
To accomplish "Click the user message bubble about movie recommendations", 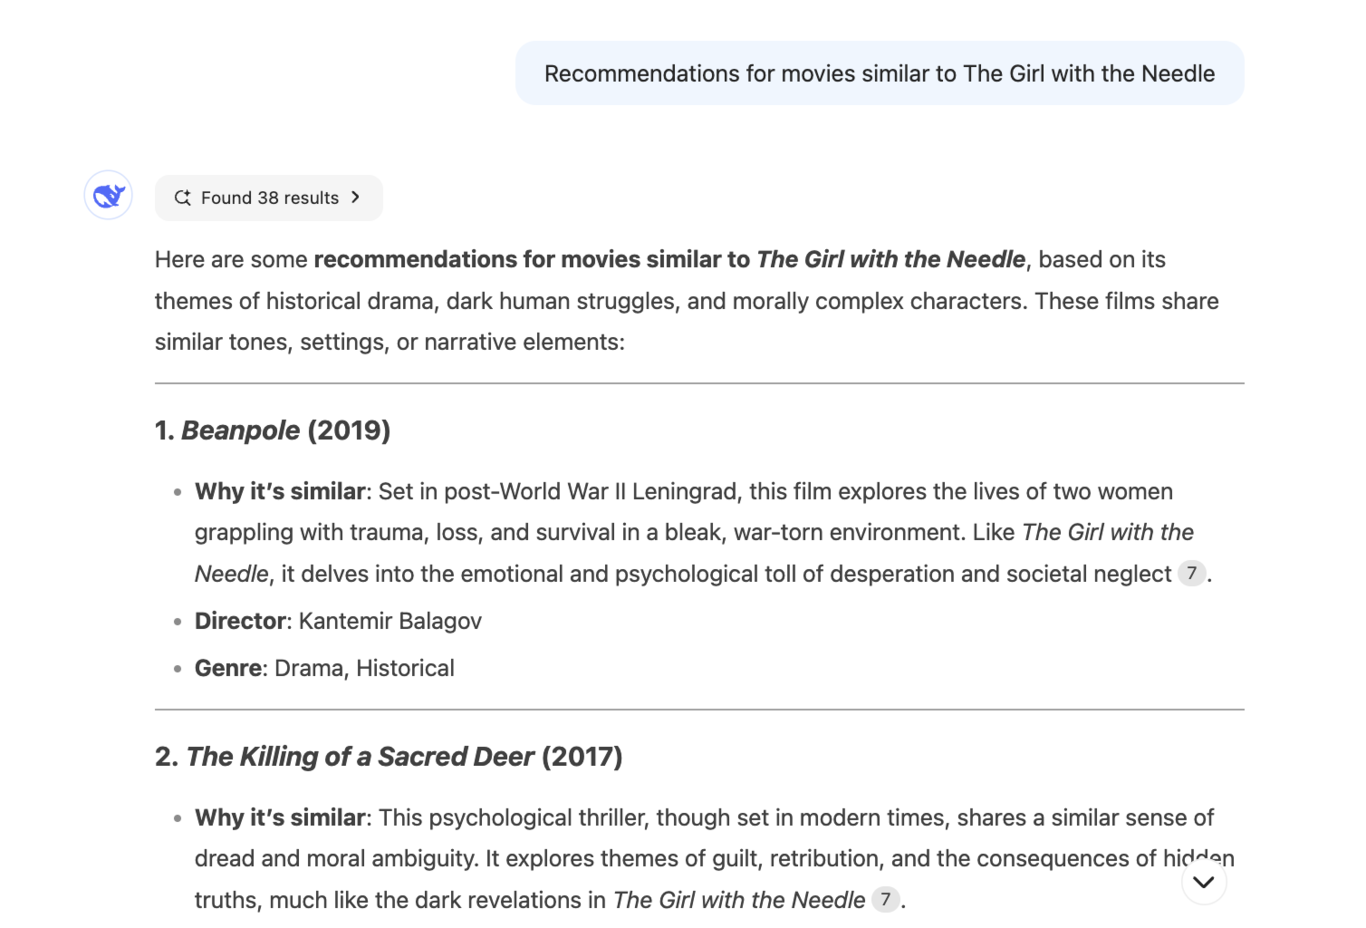I will [879, 73].
